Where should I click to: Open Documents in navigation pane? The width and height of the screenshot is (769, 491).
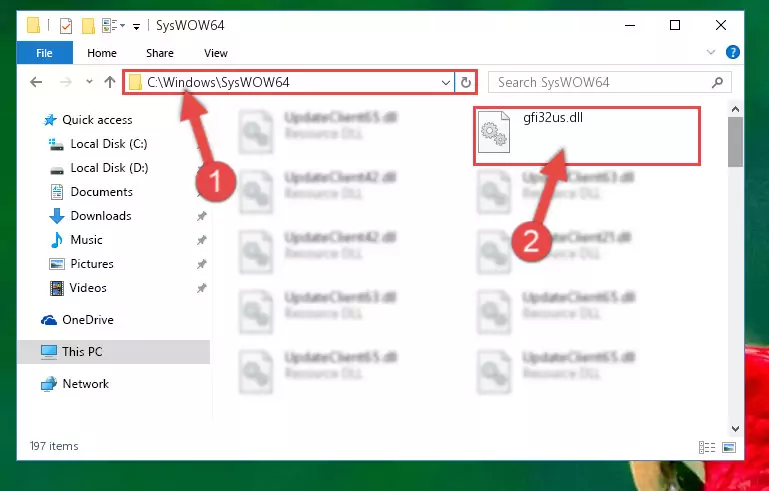pos(102,192)
